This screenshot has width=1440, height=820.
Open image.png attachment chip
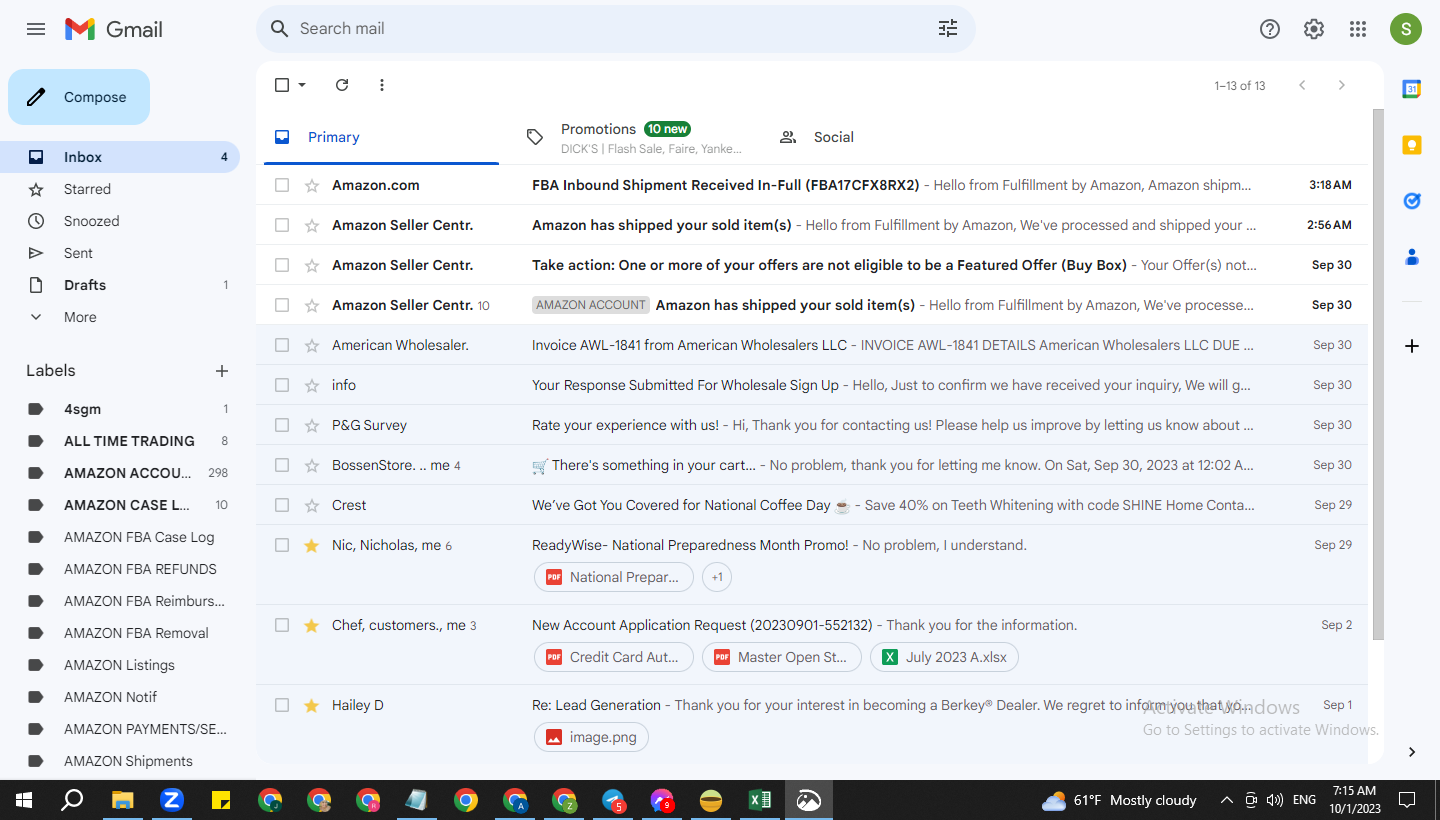592,737
